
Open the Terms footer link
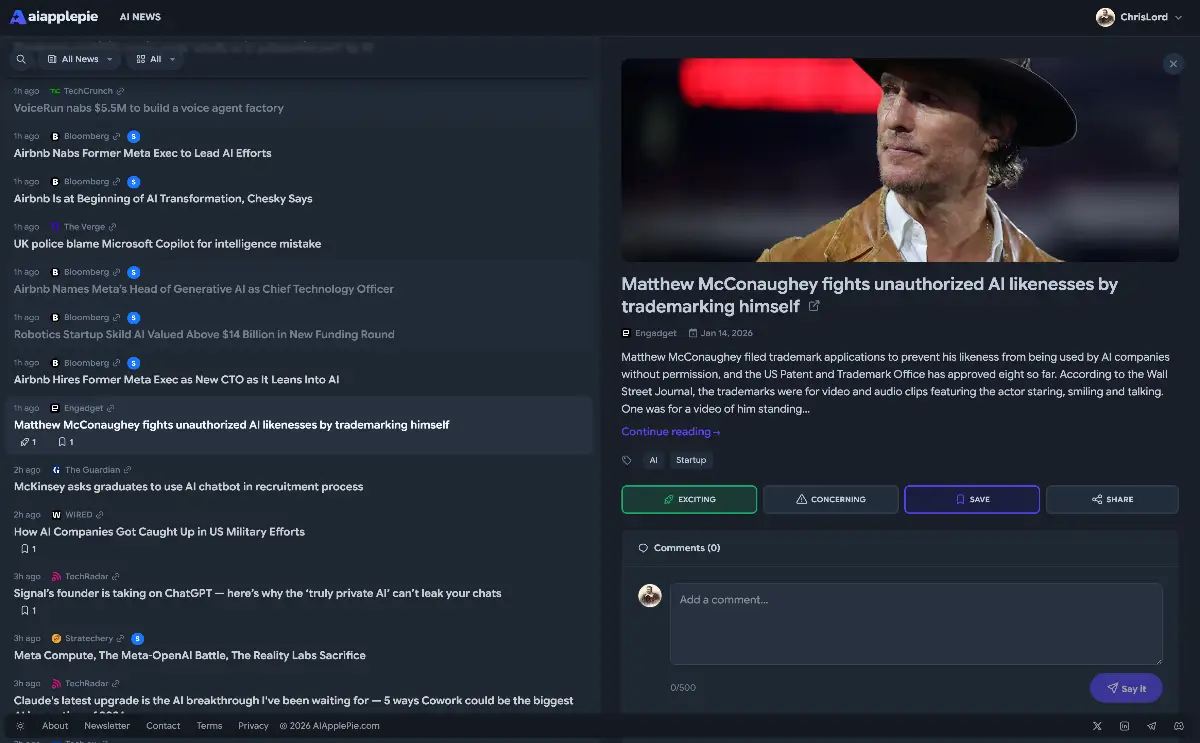209,726
